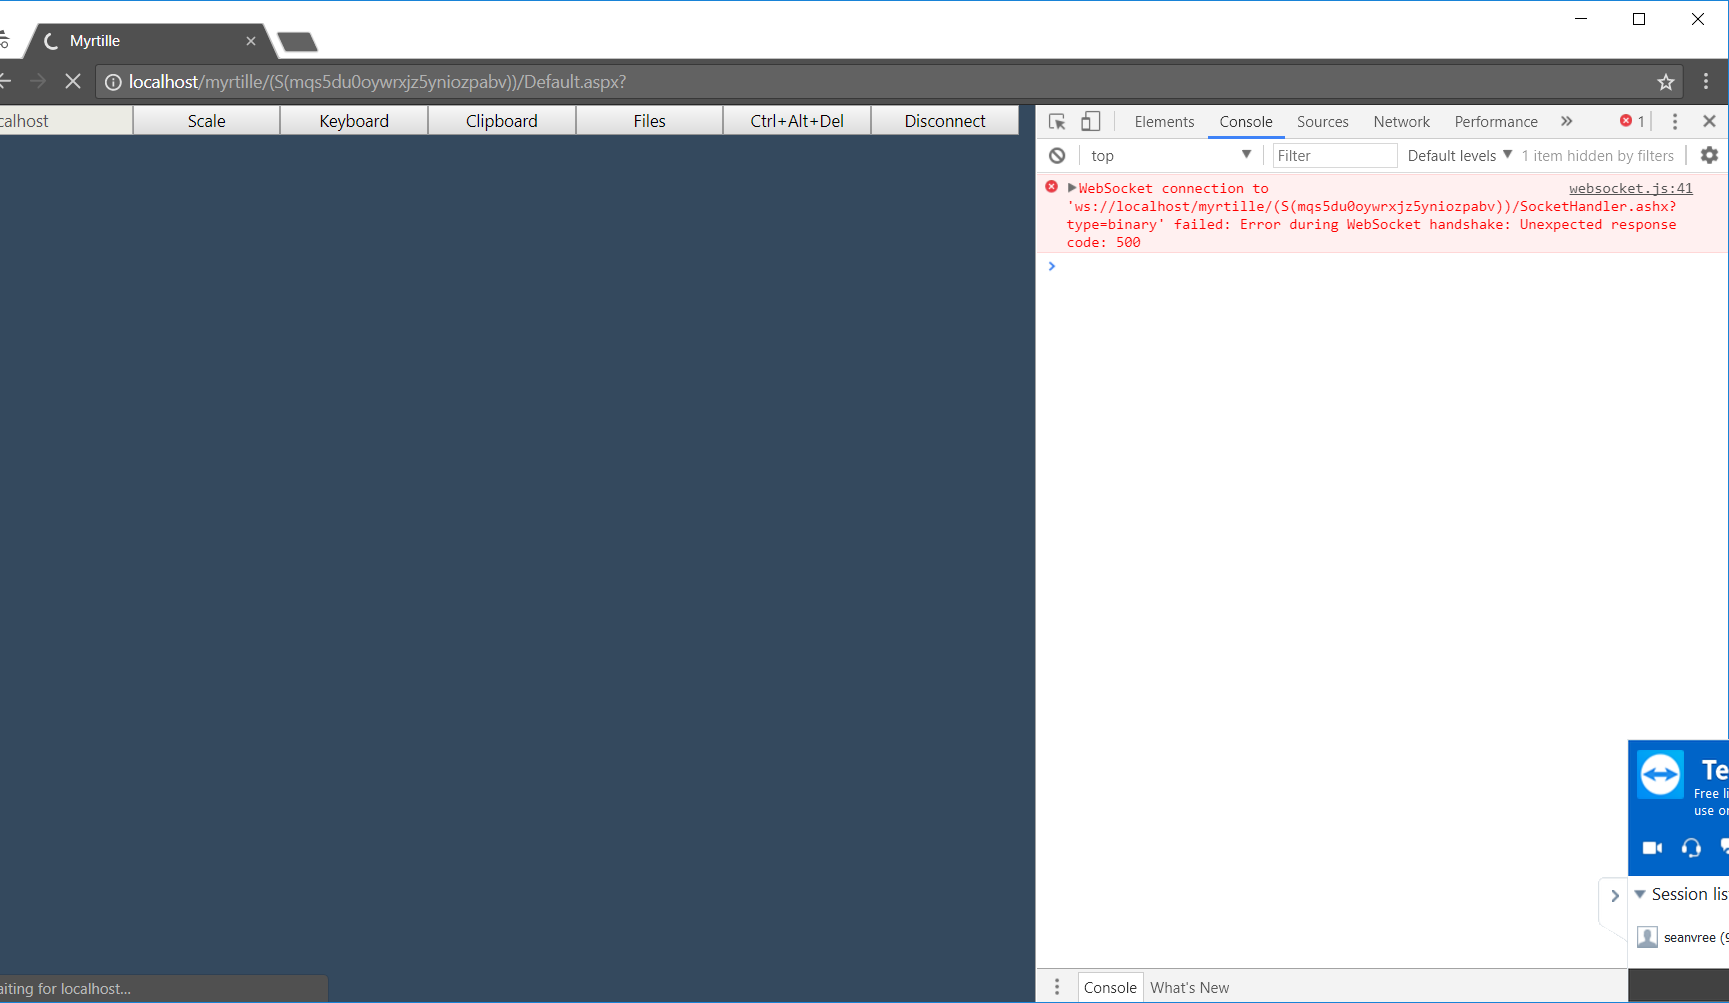Open websocket.js:41 source link
This screenshot has height=1003, width=1729.
tap(1631, 187)
